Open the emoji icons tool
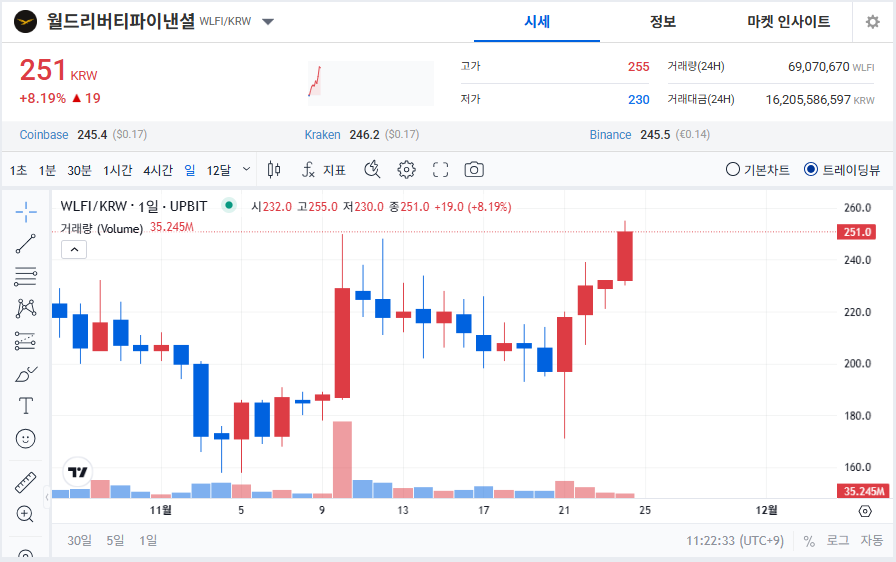The image size is (896, 562). 26,439
